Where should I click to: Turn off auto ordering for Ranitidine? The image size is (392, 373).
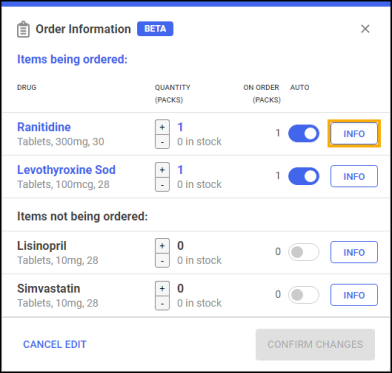(304, 133)
